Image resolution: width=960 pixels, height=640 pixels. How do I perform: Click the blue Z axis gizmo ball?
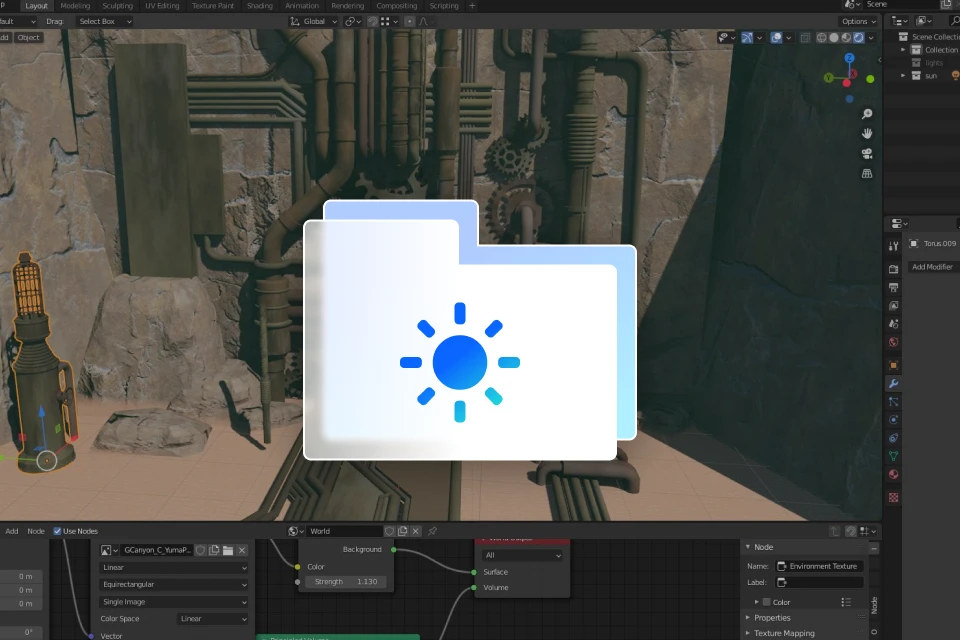[849, 58]
